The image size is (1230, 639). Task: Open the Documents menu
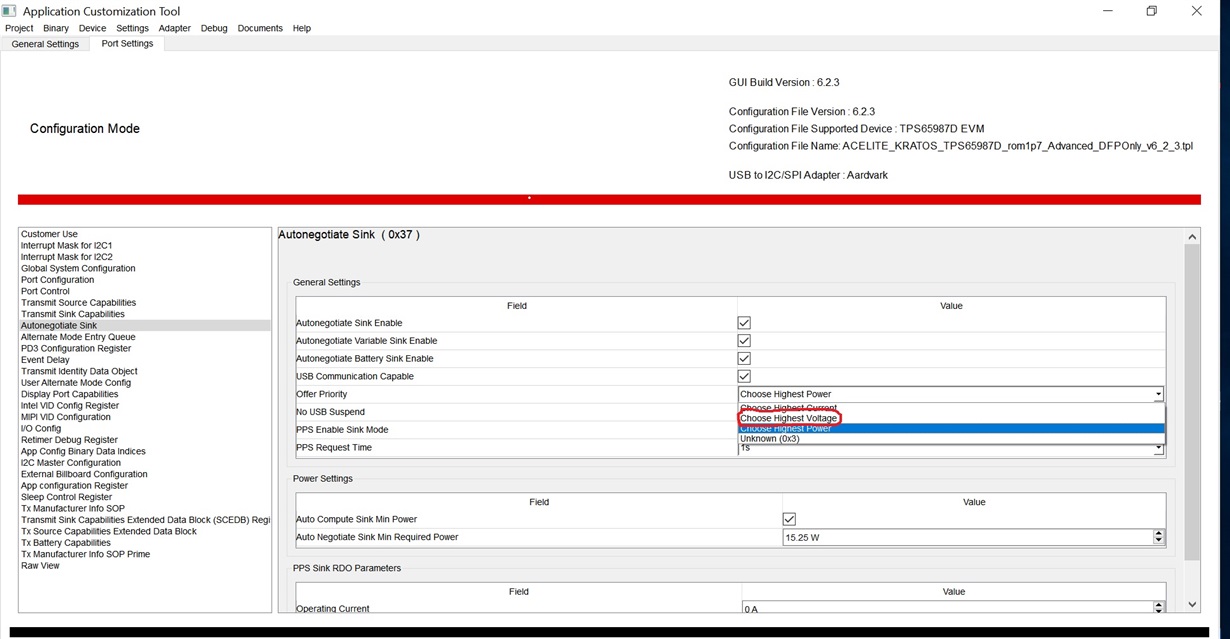[x=259, y=28]
